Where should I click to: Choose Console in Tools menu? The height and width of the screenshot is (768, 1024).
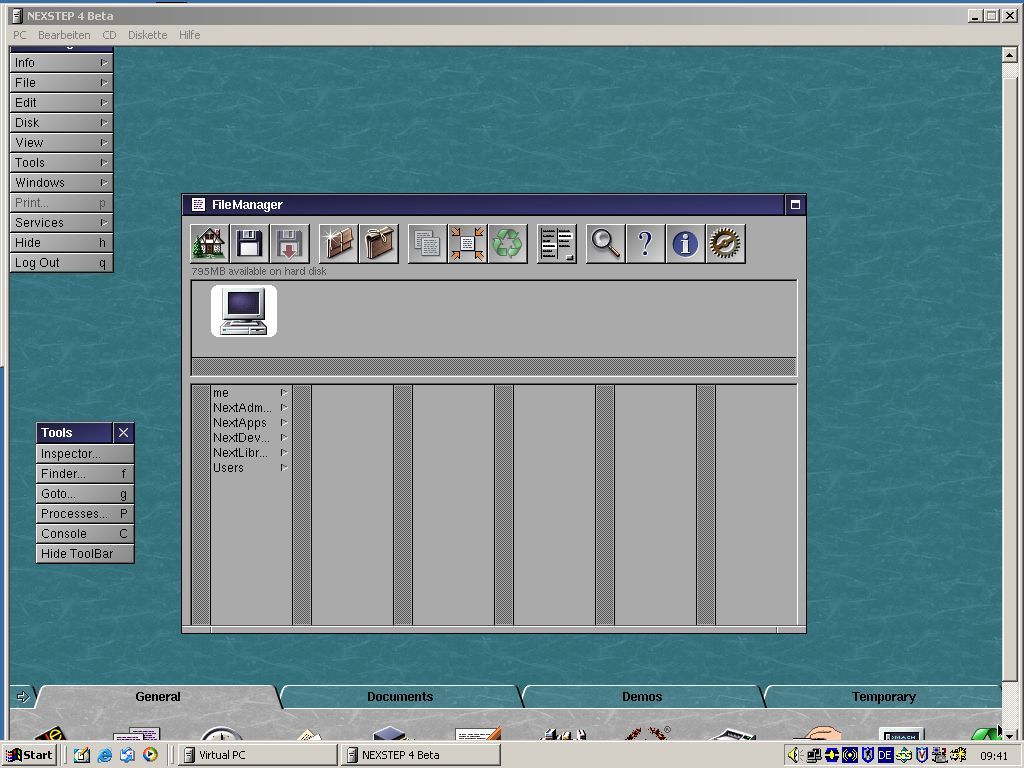point(85,534)
